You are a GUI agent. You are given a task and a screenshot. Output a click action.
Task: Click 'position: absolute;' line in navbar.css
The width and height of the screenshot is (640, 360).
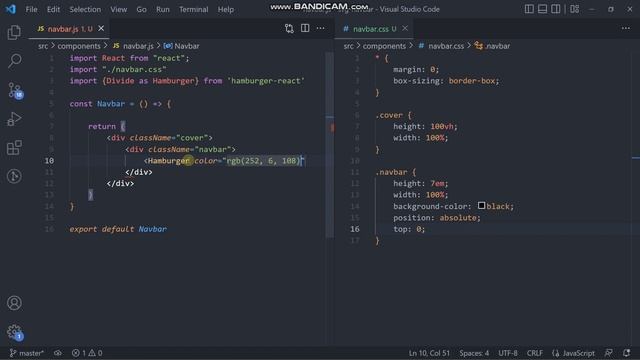[x=437, y=218]
